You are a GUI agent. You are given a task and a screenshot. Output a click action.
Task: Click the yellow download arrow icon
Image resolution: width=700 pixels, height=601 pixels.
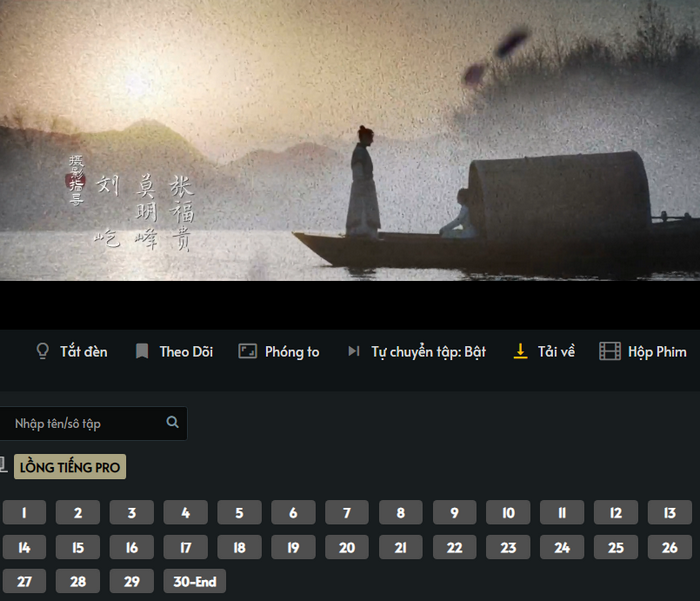pos(520,351)
